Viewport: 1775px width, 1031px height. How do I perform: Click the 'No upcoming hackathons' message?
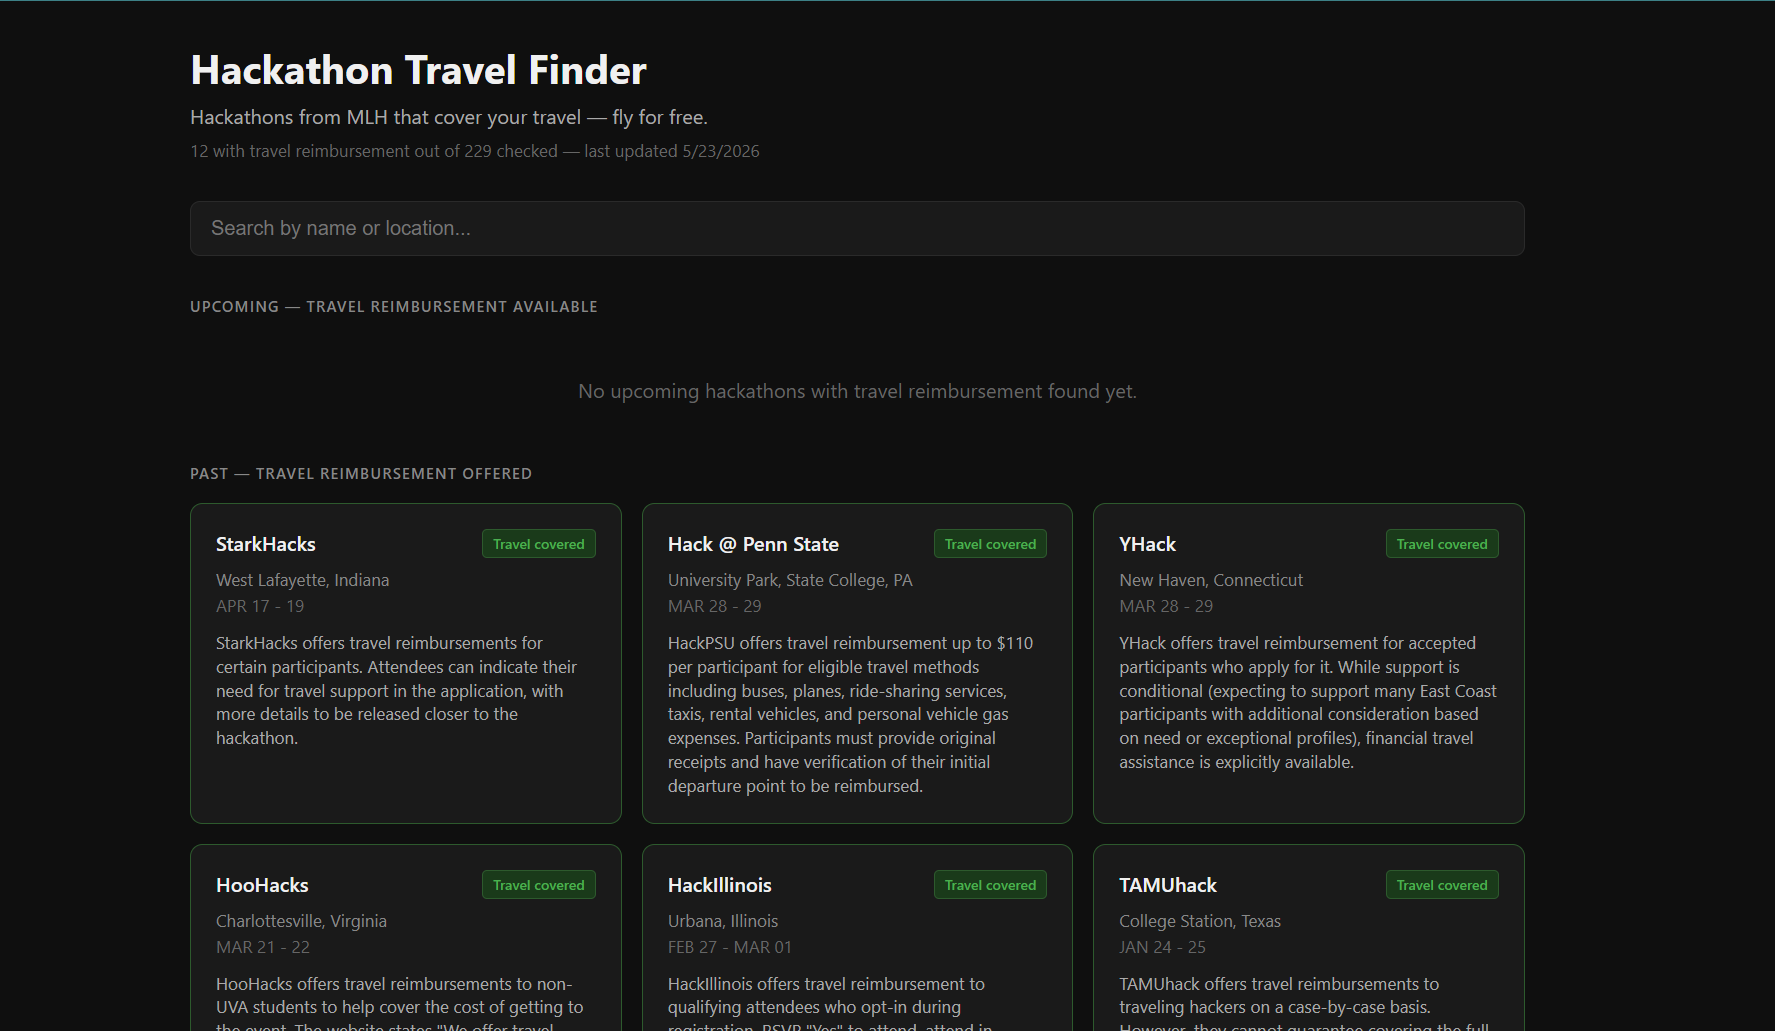(857, 391)
